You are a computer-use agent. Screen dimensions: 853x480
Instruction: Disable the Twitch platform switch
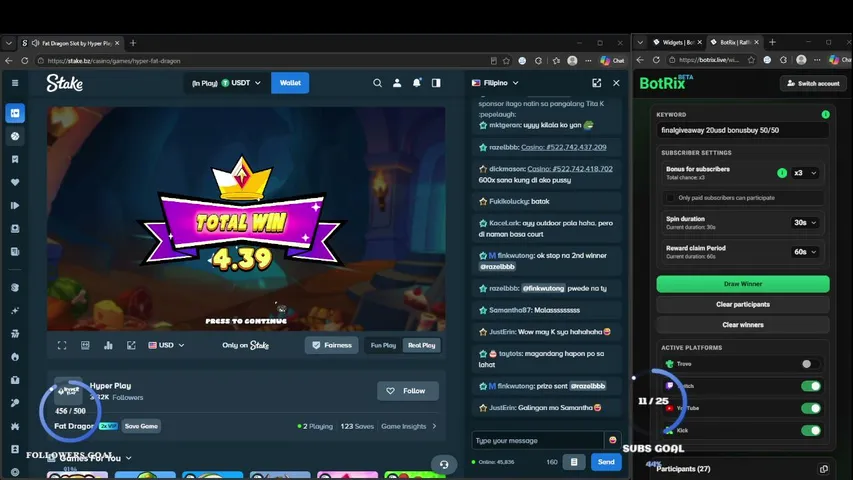(x=811, y=386)
